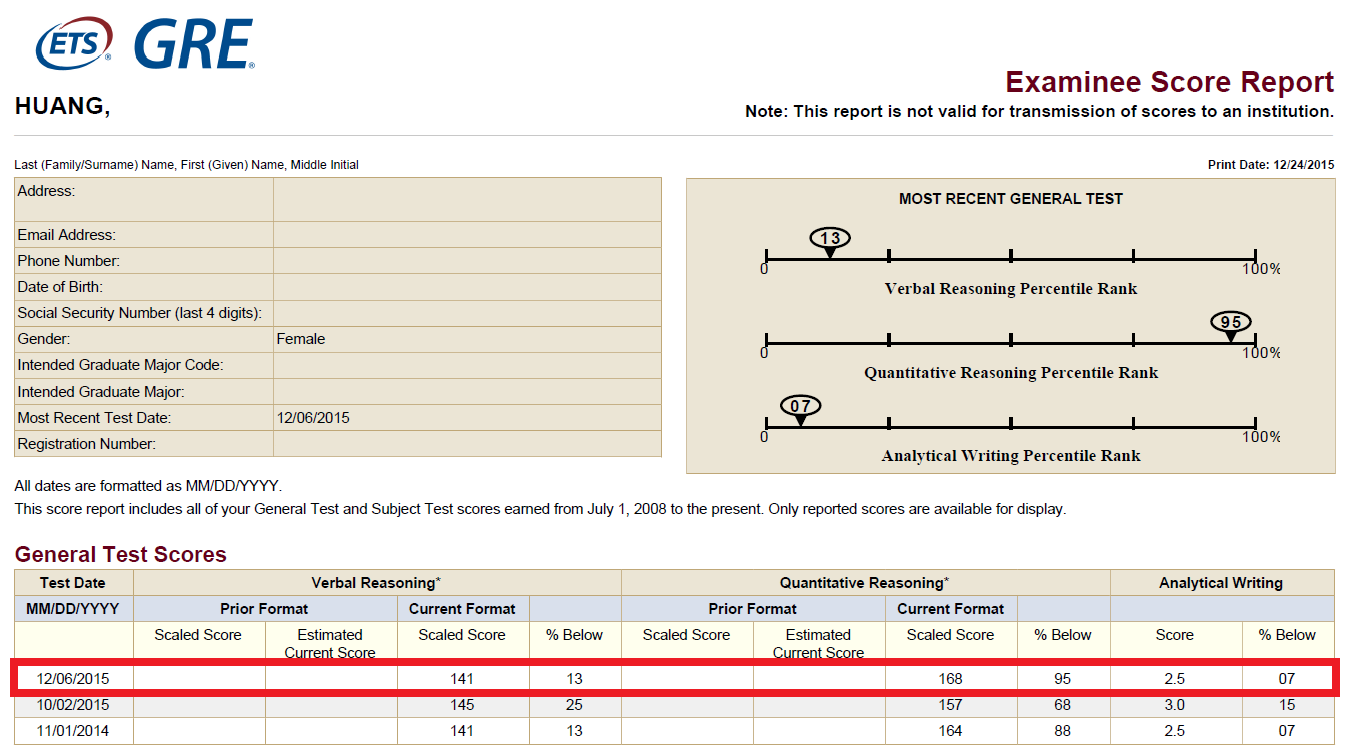Screen dimensions: 1350x748
Task: Click the "Quantitative Reasoning*" table column header
Action: 865,583
